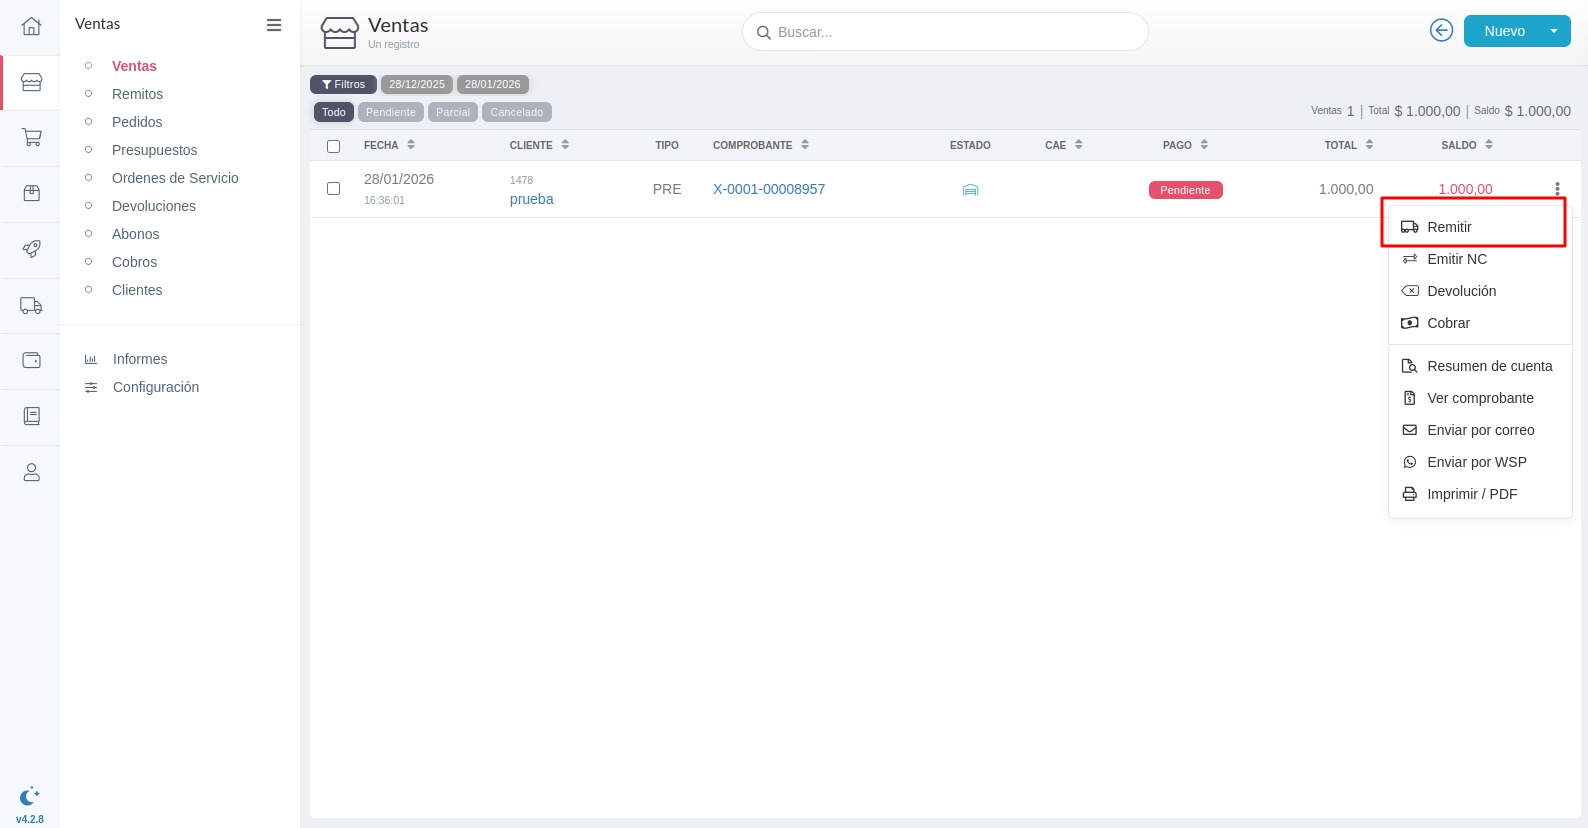Select Remitir from the context menu
Screen dimensions: 1588x828
point(1449,227)
